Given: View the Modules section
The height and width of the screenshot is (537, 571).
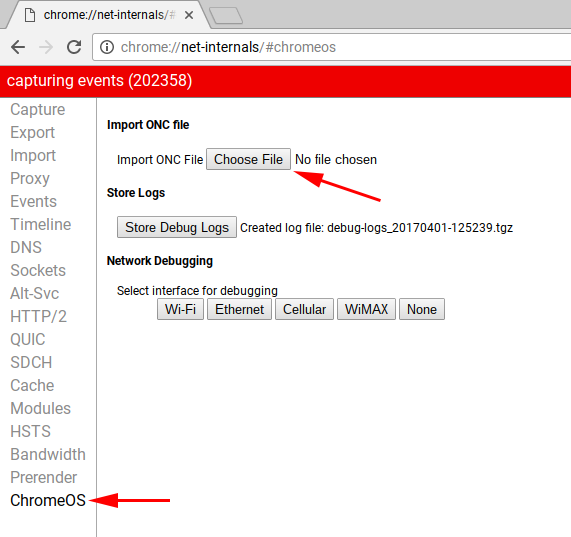Looking at the screenshot, I should point(40,408).
